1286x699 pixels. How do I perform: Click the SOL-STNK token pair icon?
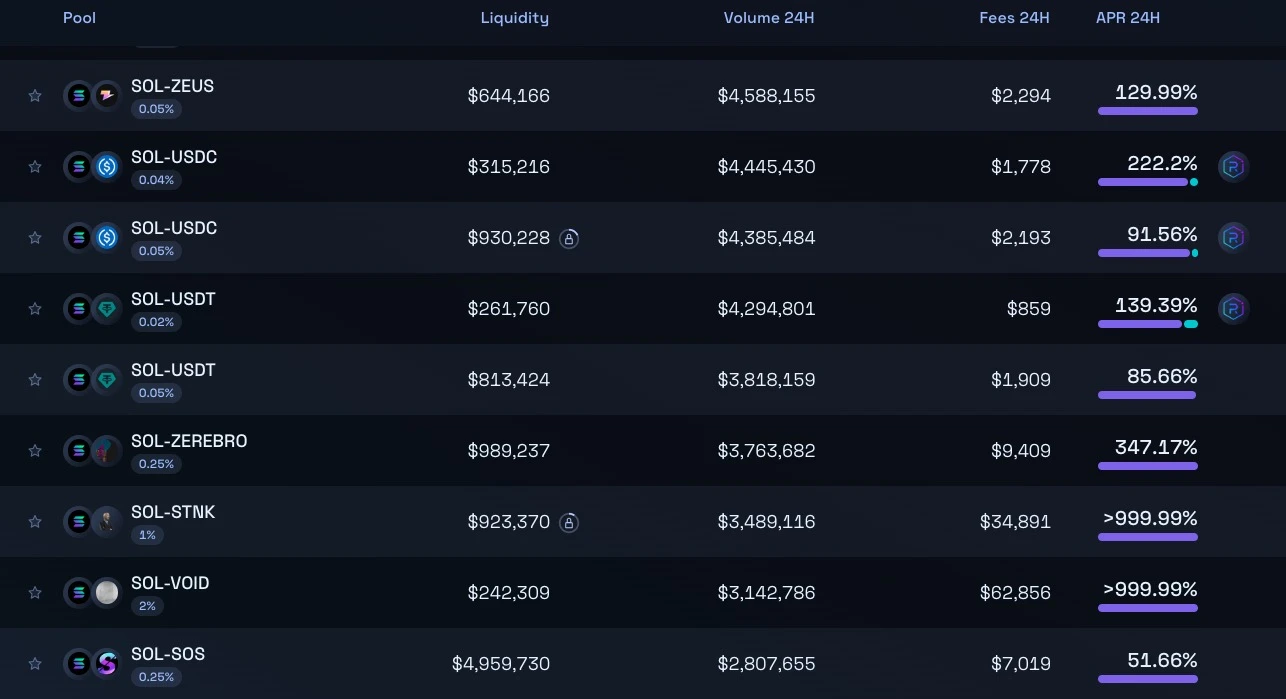click(x=92, y=522)
